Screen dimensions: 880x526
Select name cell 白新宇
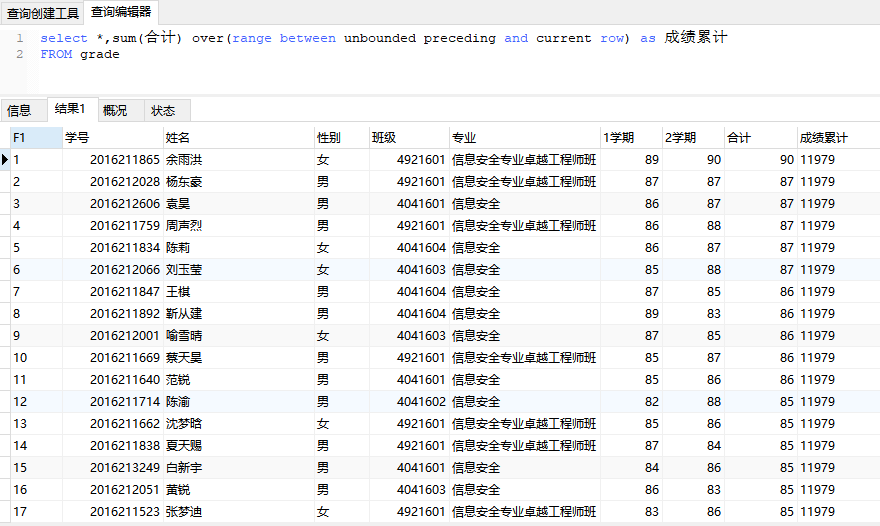[239, 468]
